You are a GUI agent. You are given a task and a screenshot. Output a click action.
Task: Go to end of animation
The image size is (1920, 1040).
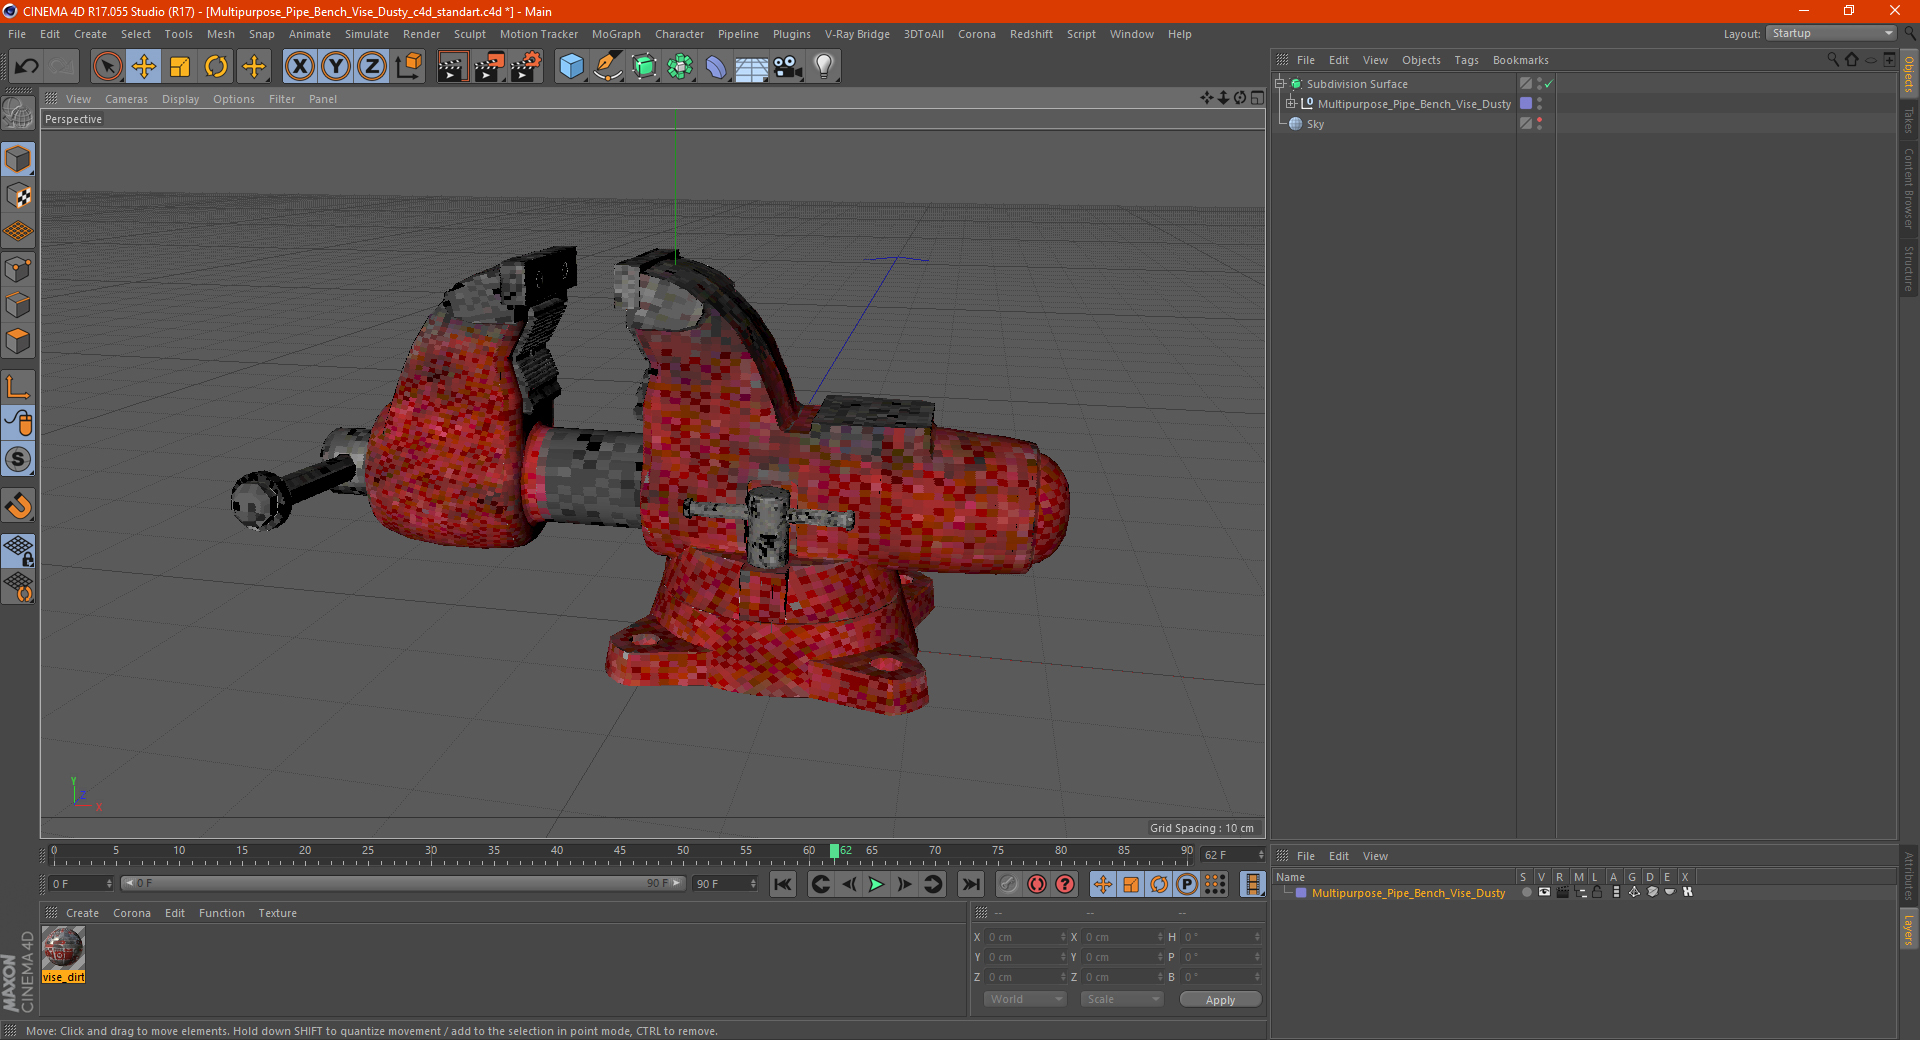(970, 884)
